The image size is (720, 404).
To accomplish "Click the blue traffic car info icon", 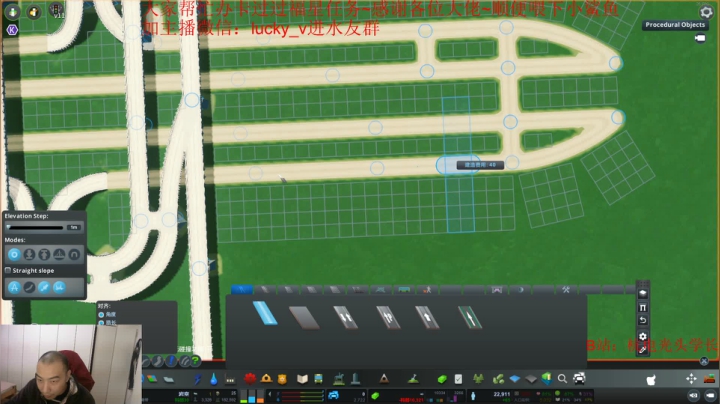I will pyautogui.click(x=333, y=395).
